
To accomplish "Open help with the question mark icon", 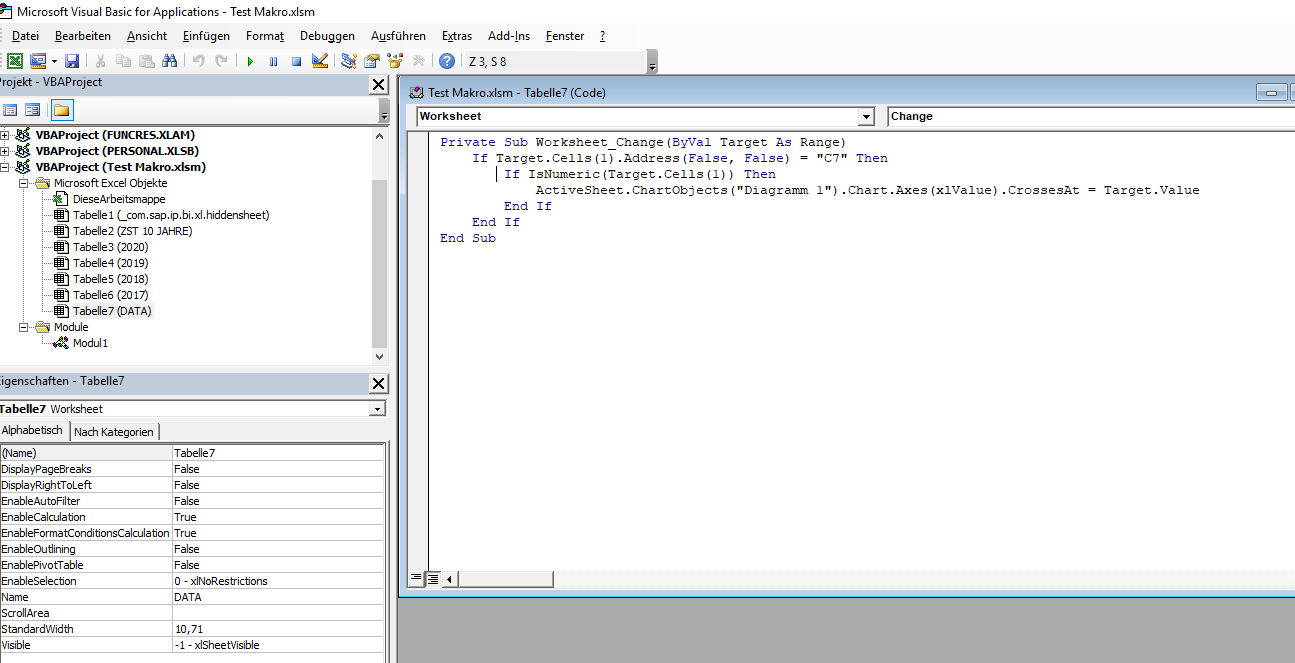I will (446, 61).
